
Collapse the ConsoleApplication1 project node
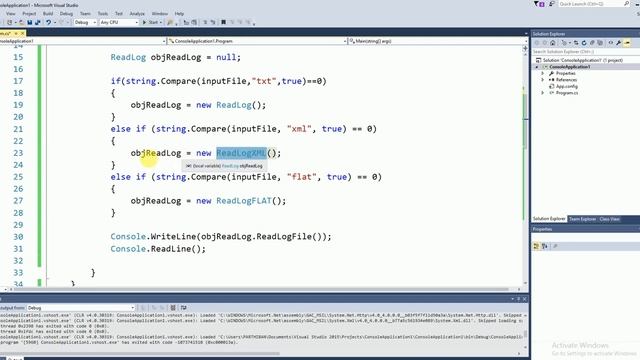(537, 67)
